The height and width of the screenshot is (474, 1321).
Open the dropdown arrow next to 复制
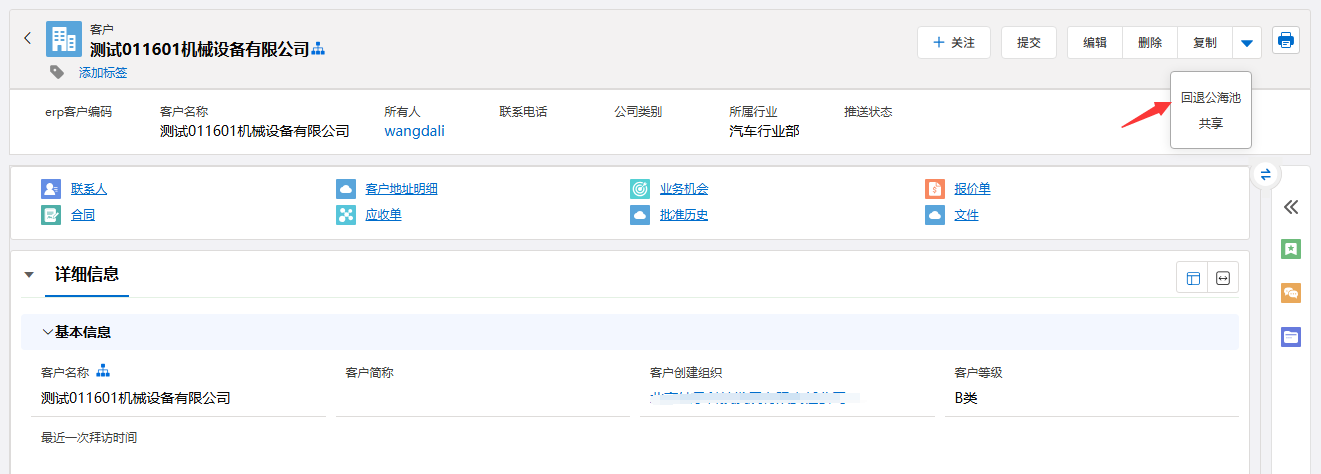1246,43
